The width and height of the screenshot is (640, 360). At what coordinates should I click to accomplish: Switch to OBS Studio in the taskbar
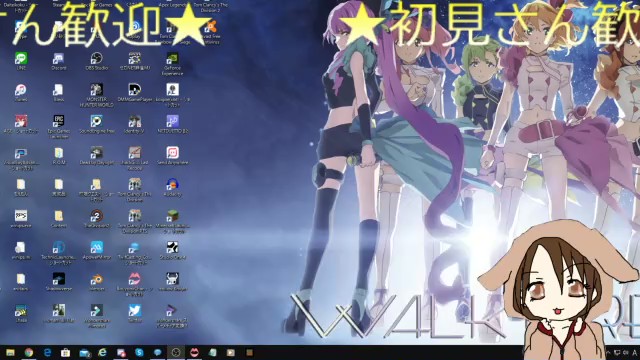pyautogui.click(x=176, y=353)
